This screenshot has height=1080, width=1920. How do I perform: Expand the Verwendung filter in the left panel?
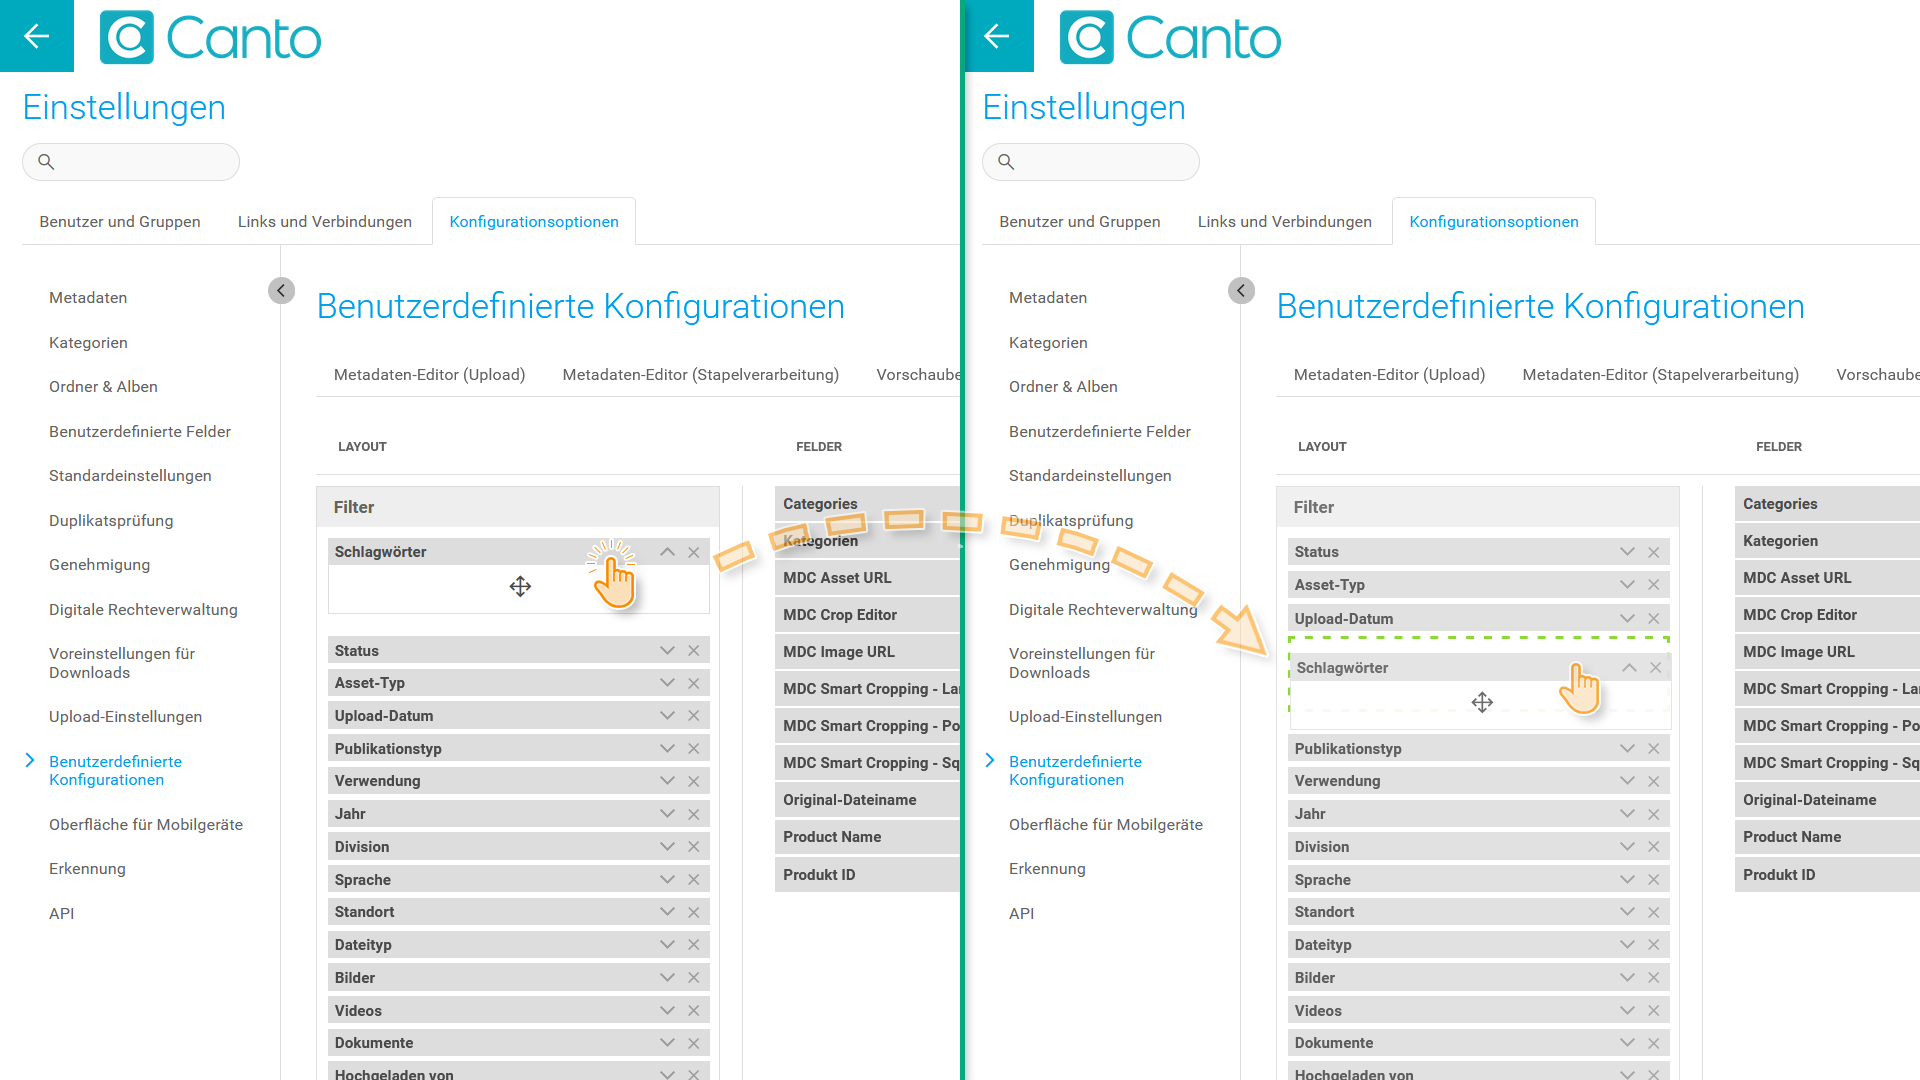[667, 781]
